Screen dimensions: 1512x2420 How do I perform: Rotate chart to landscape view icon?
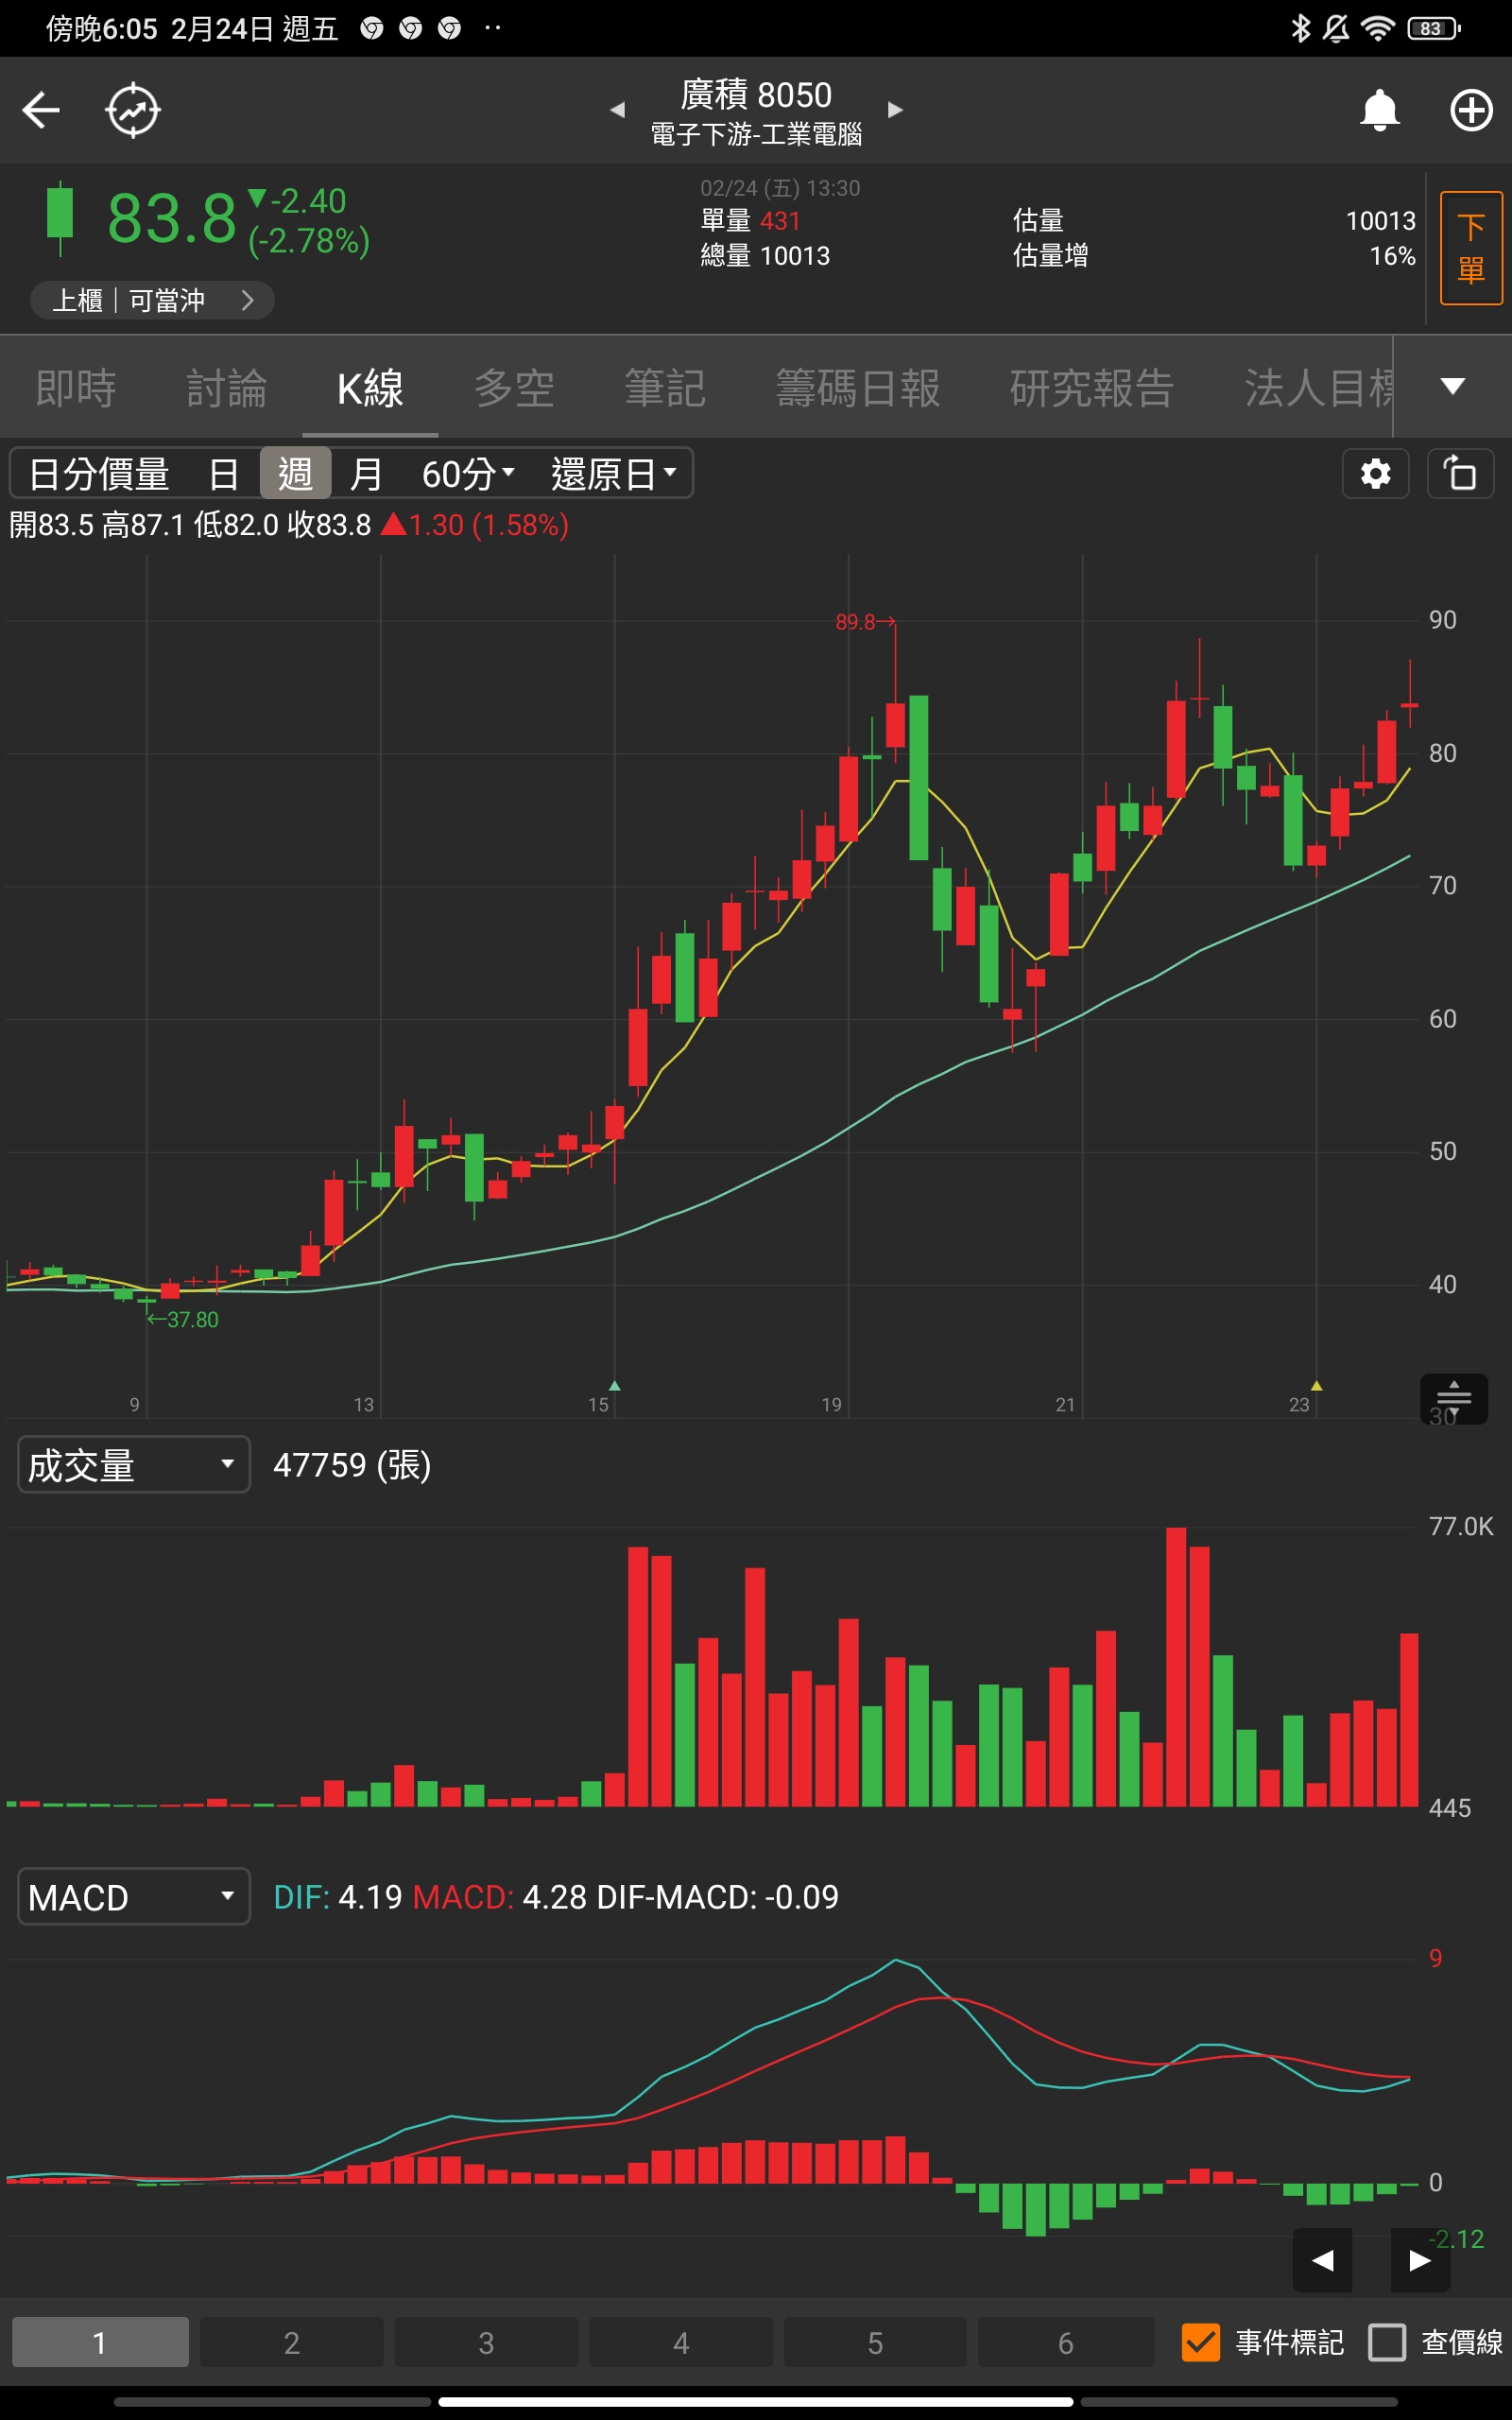[x=1459, y=474]
